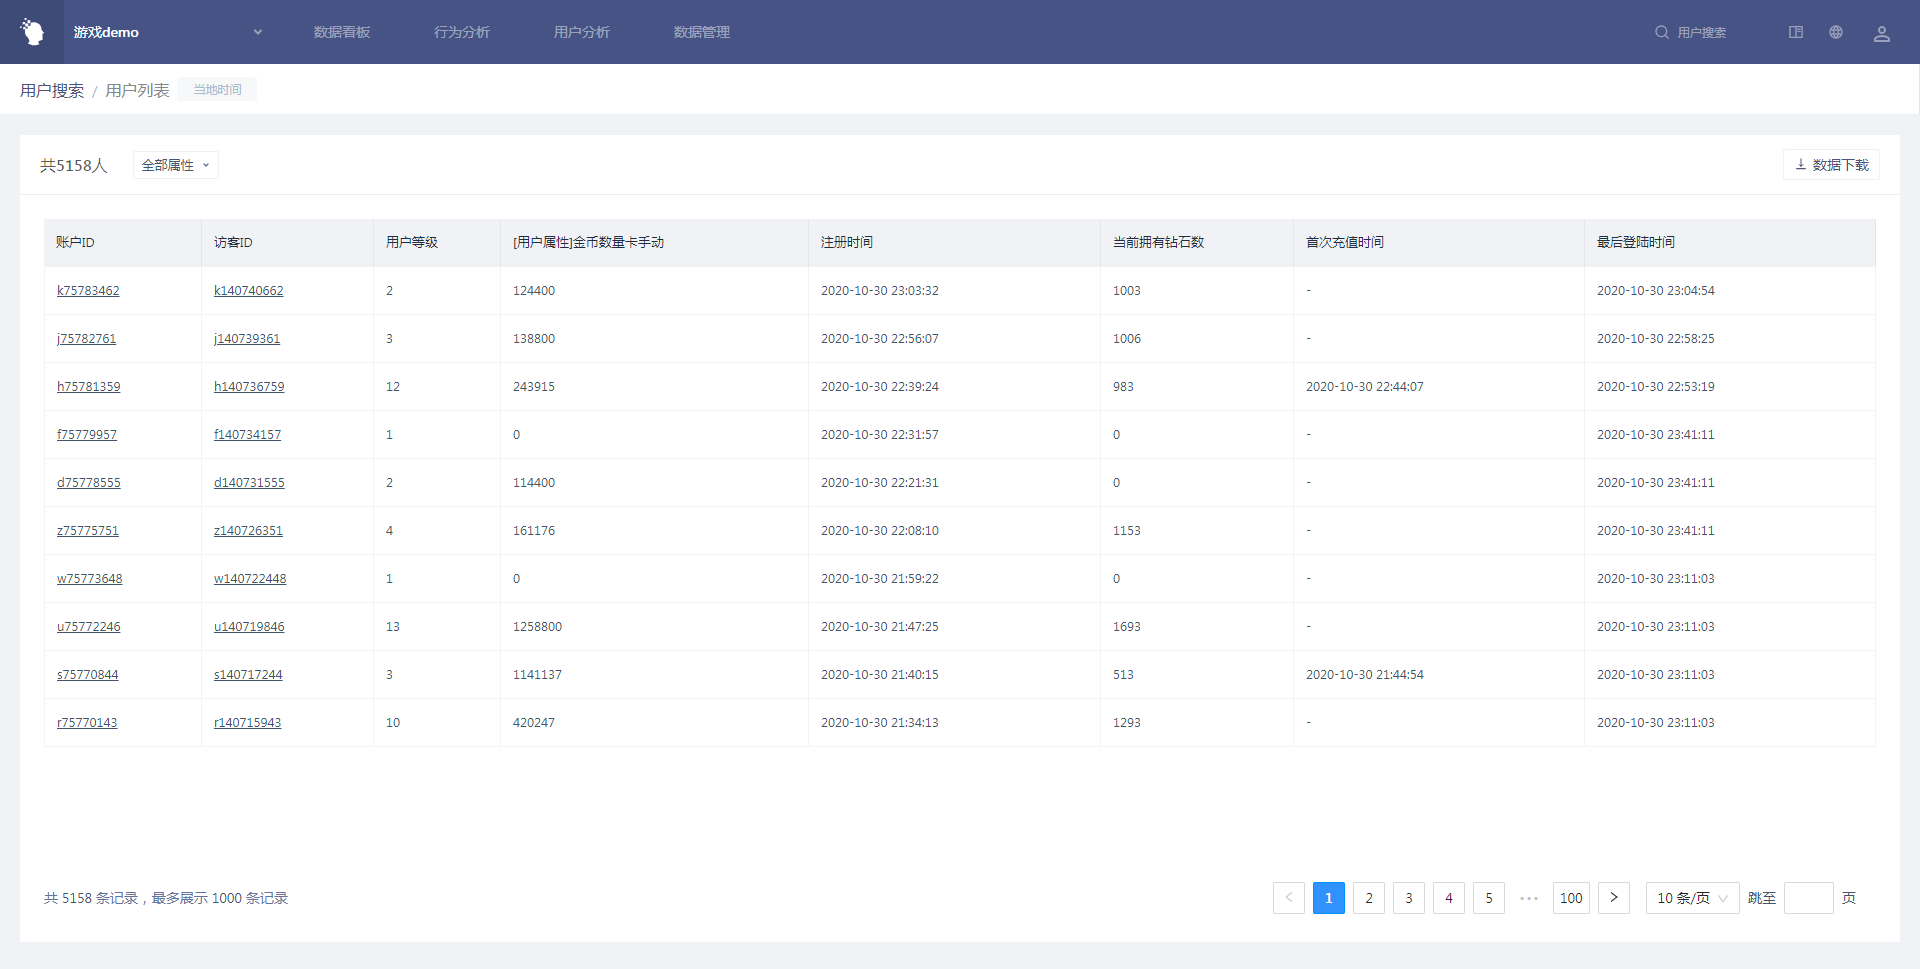Open the 行为分析 menu

point(462,32)
